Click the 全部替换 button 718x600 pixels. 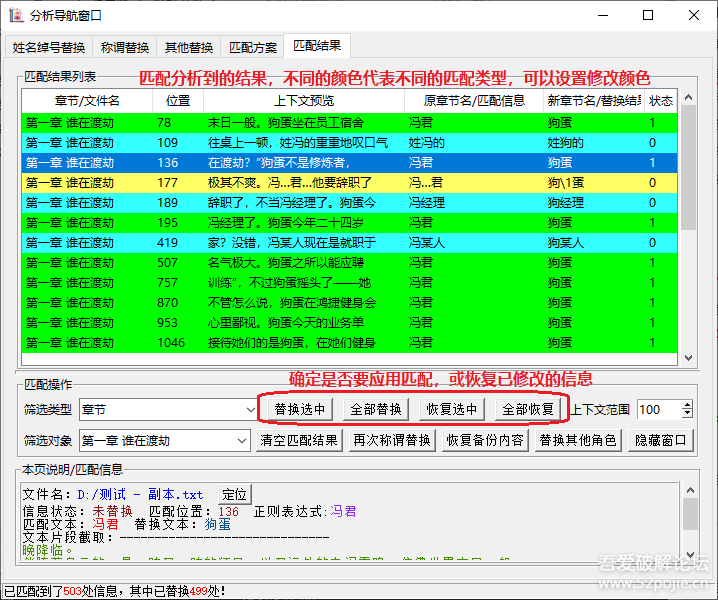click(375, 409)
